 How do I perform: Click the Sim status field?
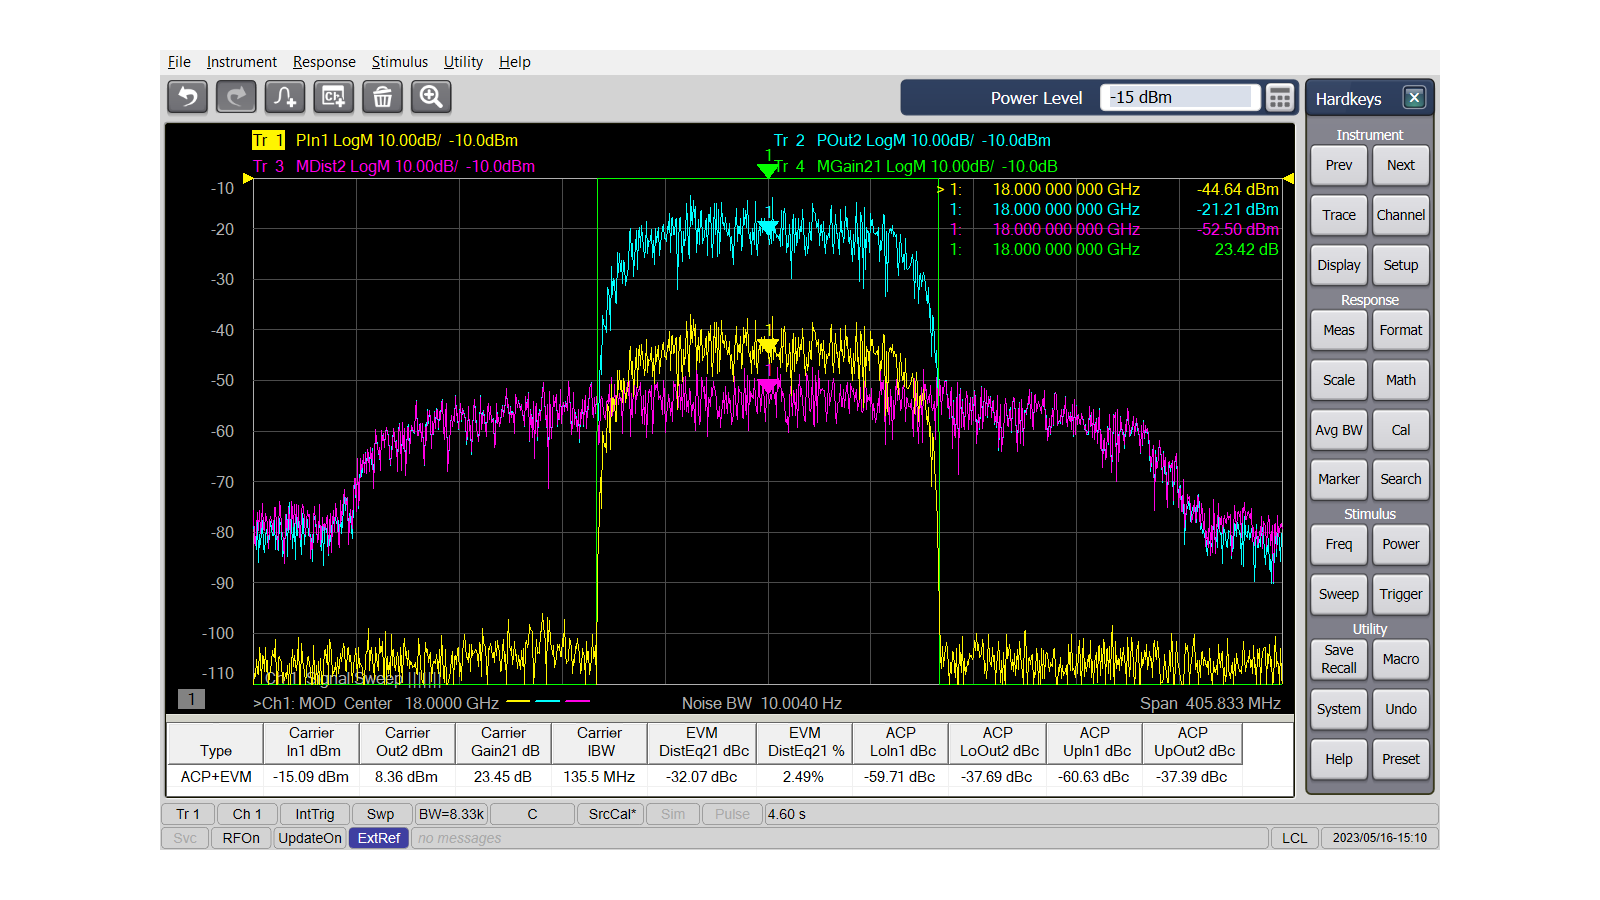(673, 814)
